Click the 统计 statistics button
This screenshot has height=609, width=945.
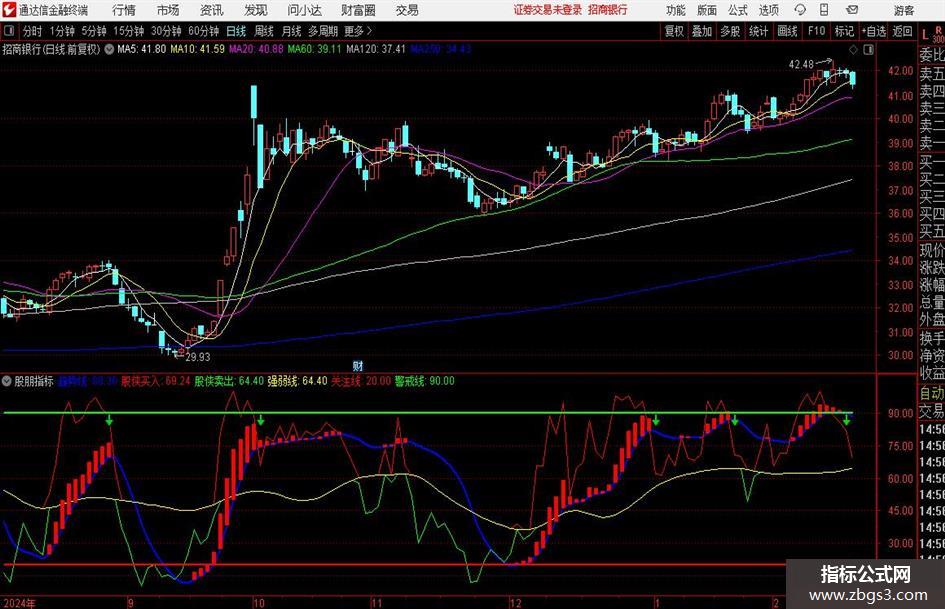758,31
